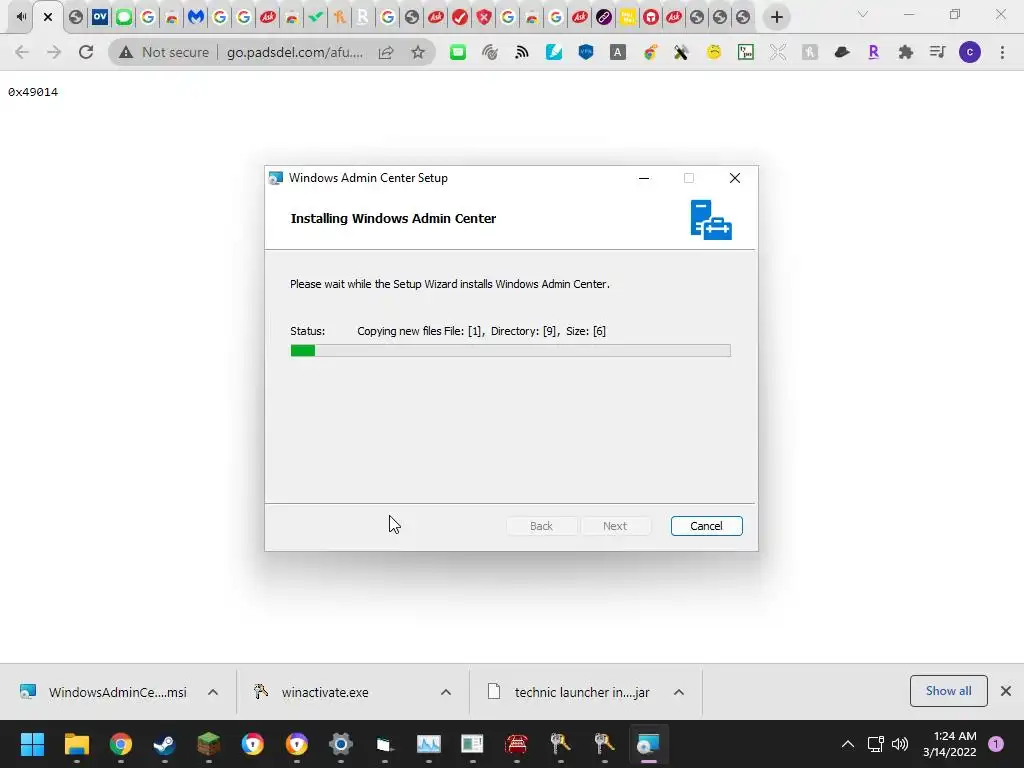Expand options for winactivate.exe download
Viewport: 1024px width, 768px height.
click(x=446, y=692)
